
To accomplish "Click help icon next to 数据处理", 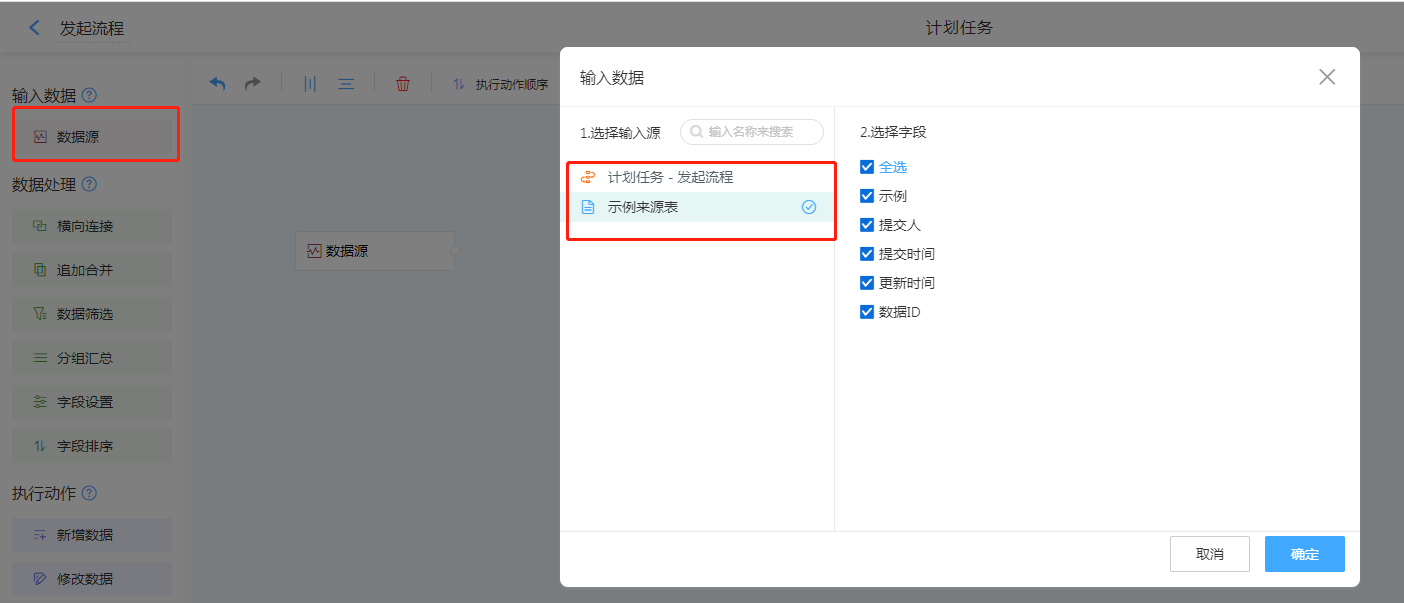I will pyautogui.click(x=90, y=184).
